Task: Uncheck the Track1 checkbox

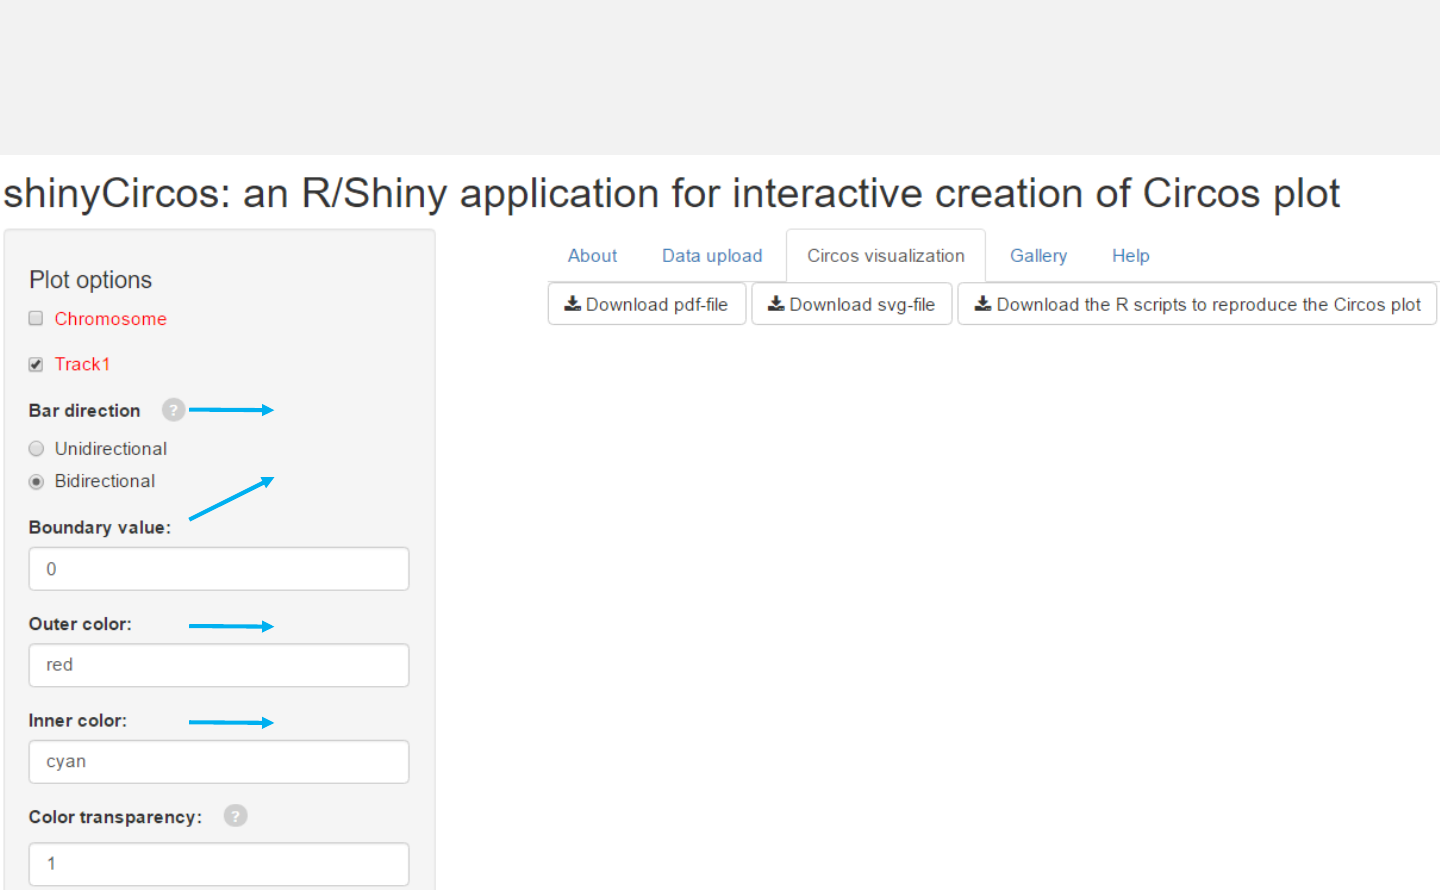Action: click(36, 364)
